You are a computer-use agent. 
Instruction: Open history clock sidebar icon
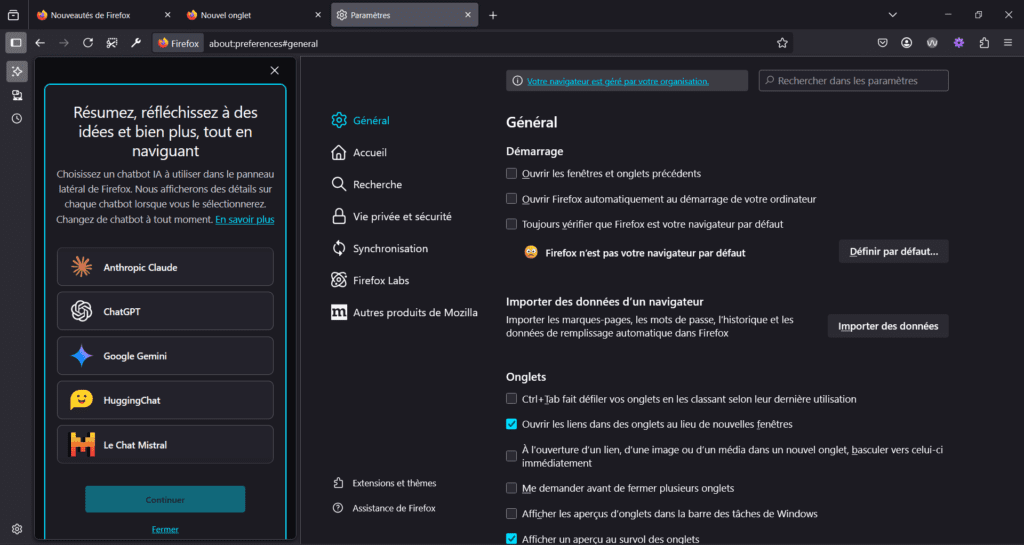(x=17, y=119)
